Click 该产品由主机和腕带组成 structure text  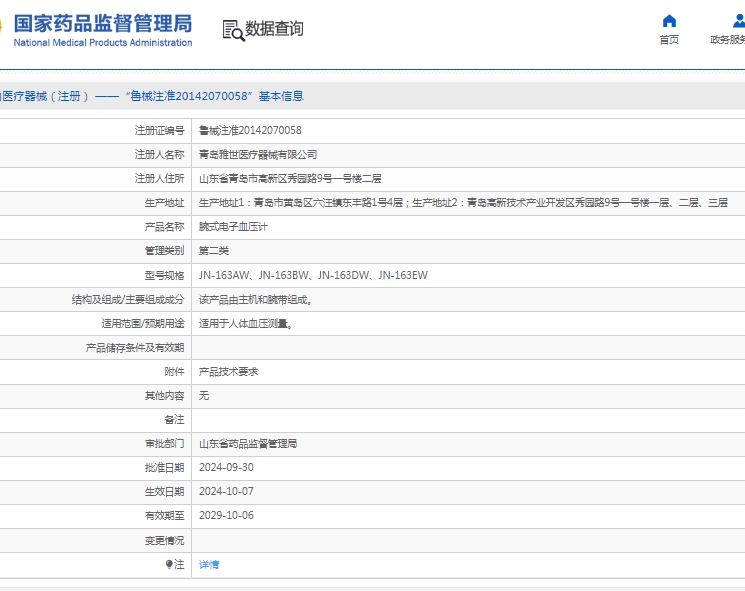point(255,300)
